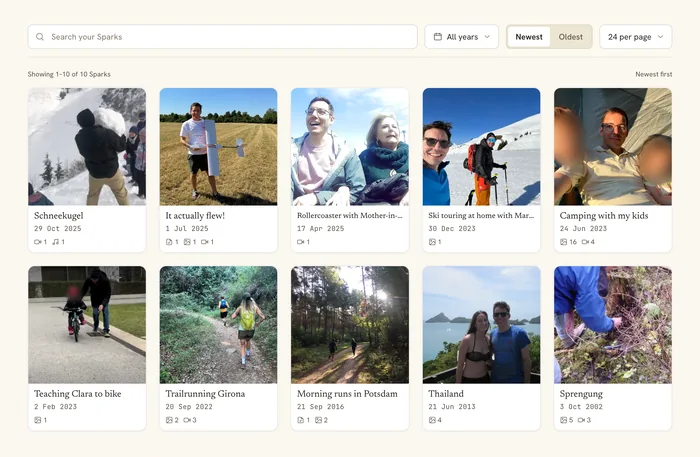Click the date 29 Oct 2025
This screenshot has width=700, height=457.
[58, 228]
